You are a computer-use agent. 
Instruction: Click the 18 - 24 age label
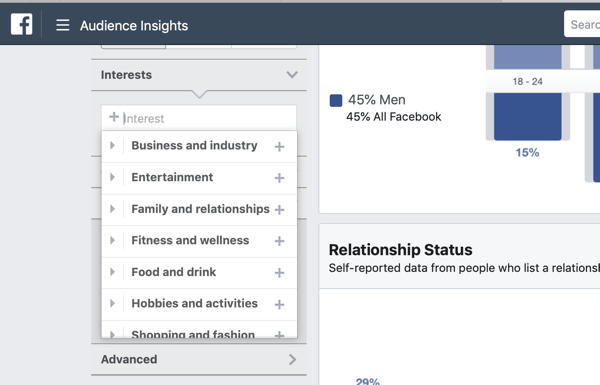527,82
